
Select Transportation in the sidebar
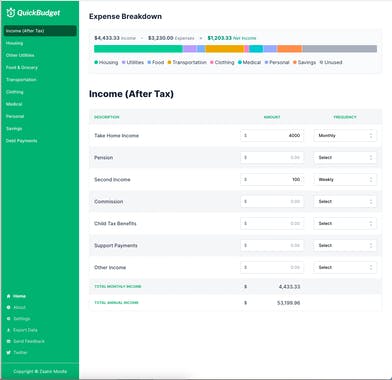coord(21,80)
